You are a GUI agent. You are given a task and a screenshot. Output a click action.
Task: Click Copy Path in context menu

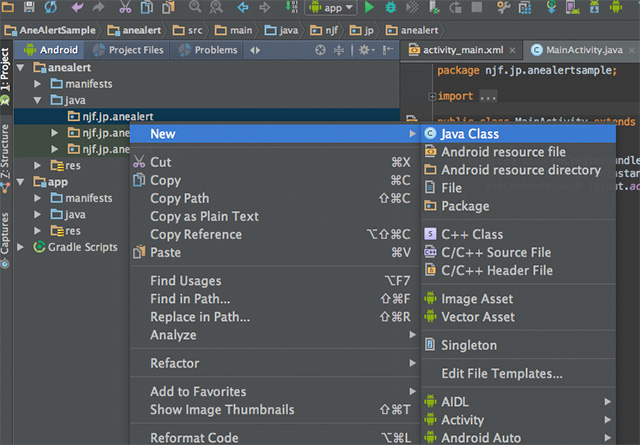pyautogui.click(x=275, y=198)
